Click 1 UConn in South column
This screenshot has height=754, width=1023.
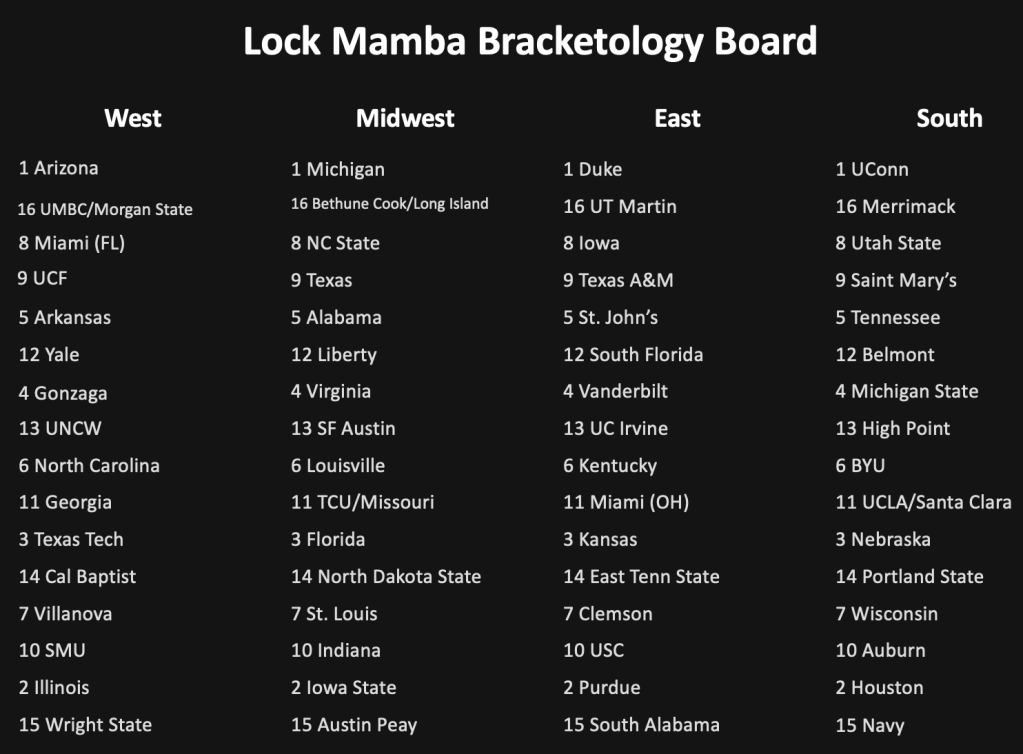tap(872, 169)
